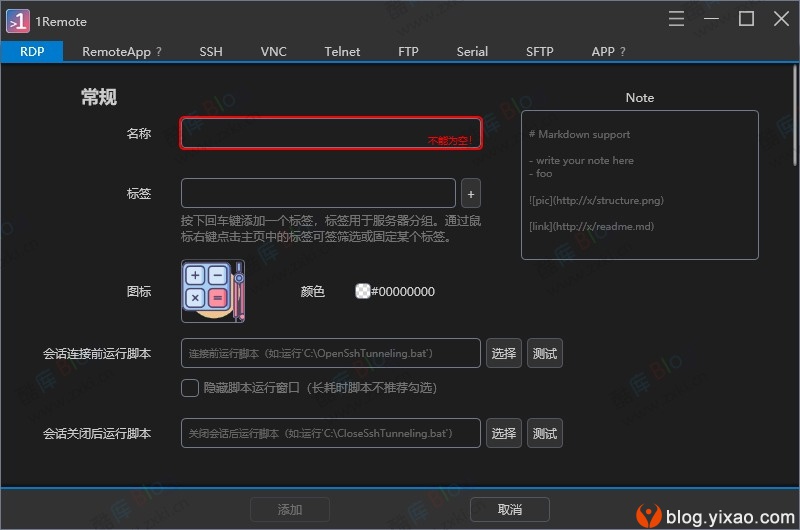Maximize the 1Remote window
800x530 pixels.
coord(746,19)
